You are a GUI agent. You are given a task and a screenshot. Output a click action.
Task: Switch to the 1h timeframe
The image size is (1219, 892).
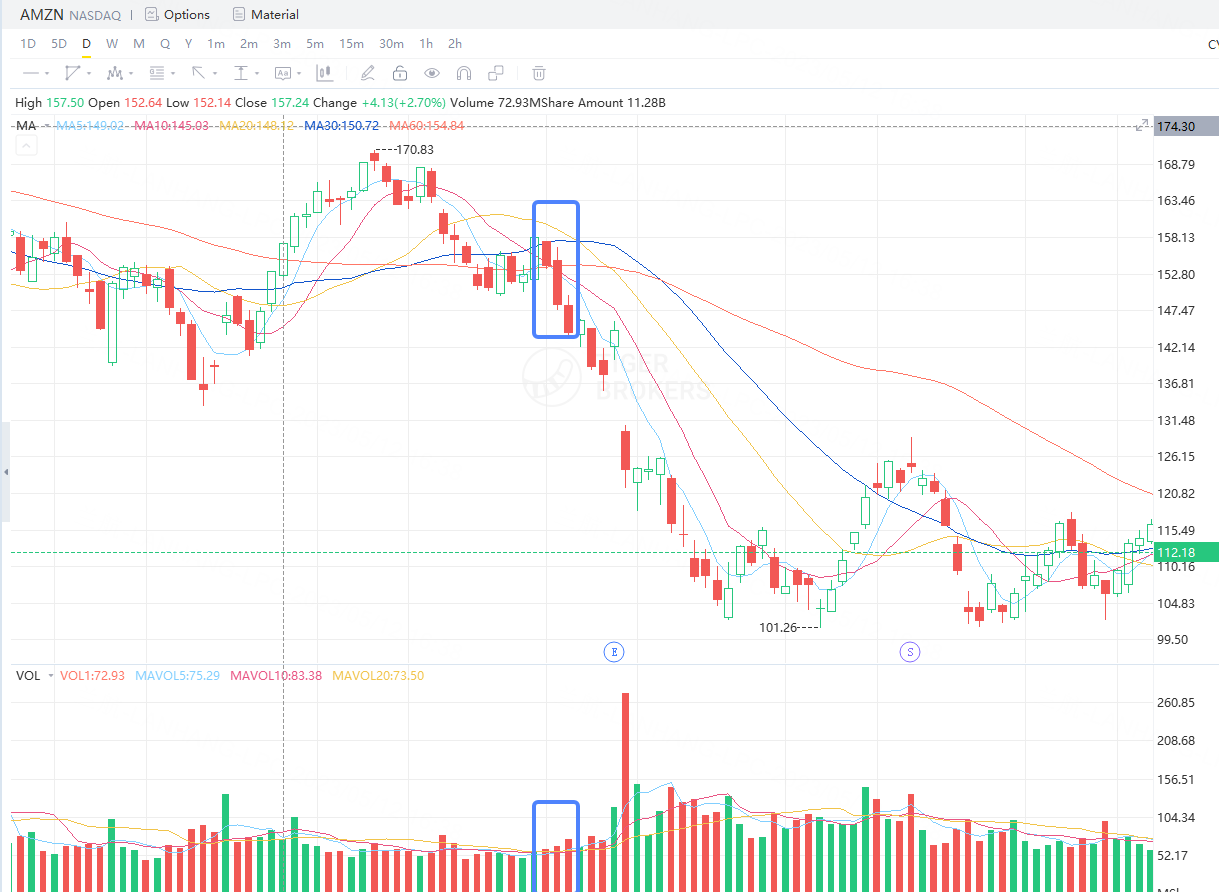click(426, 43)
